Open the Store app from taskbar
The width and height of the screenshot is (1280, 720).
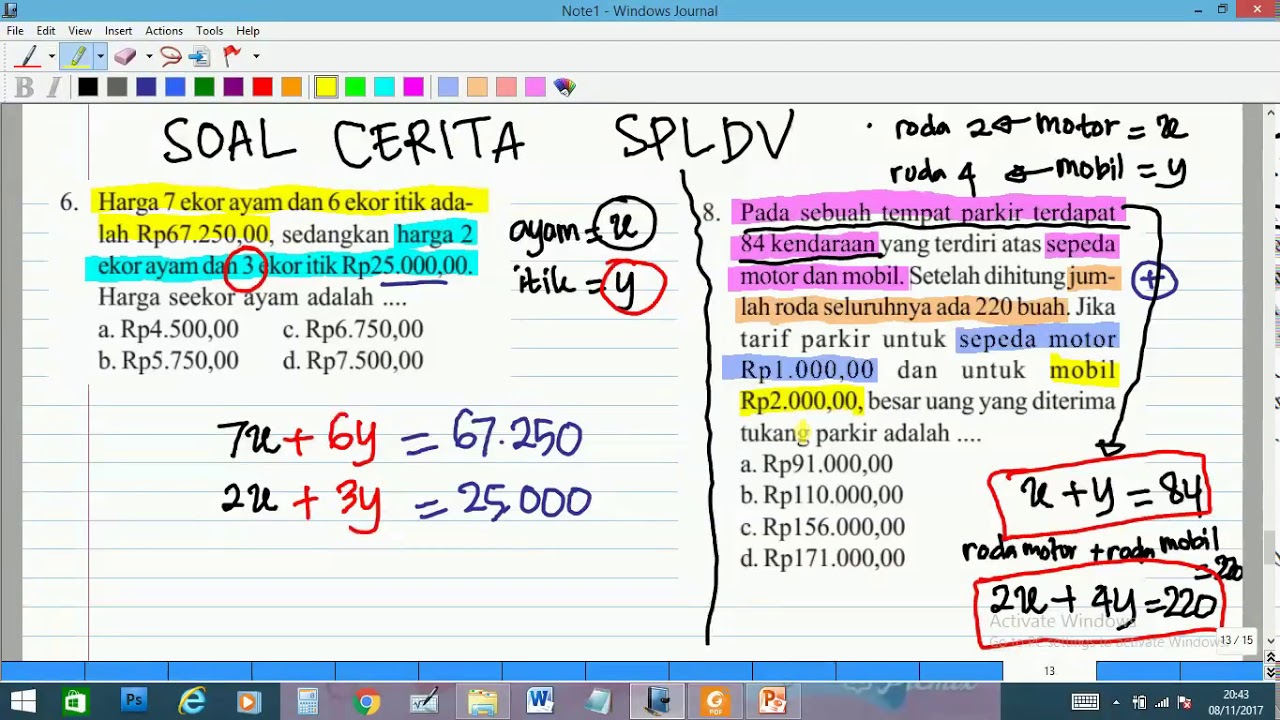(75, 701)
